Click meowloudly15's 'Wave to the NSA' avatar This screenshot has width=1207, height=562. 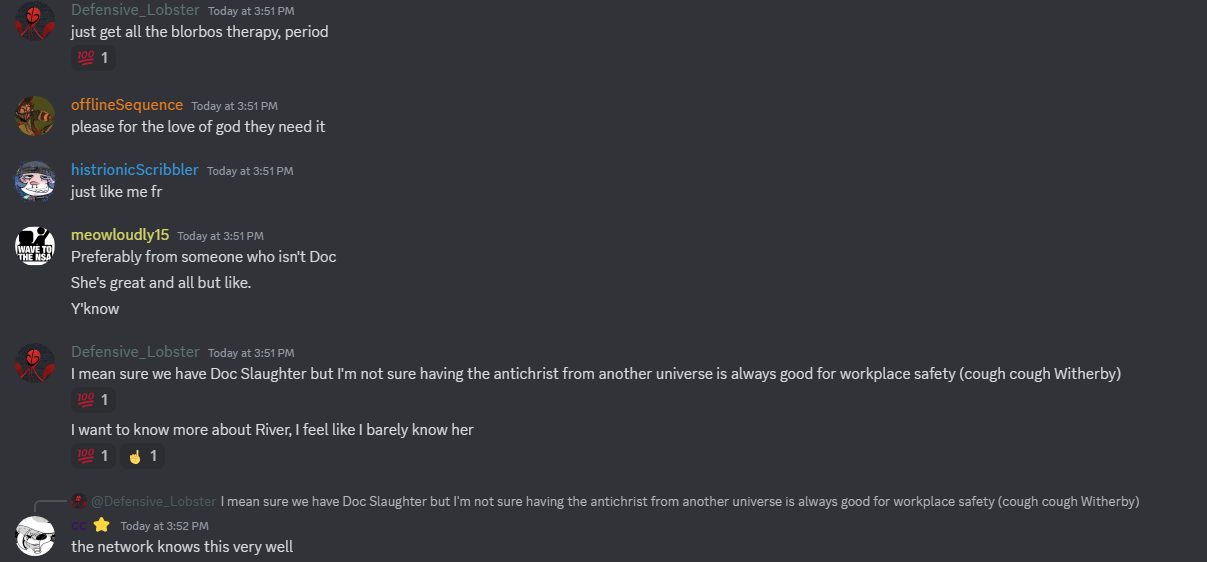[x=35, y=246]
